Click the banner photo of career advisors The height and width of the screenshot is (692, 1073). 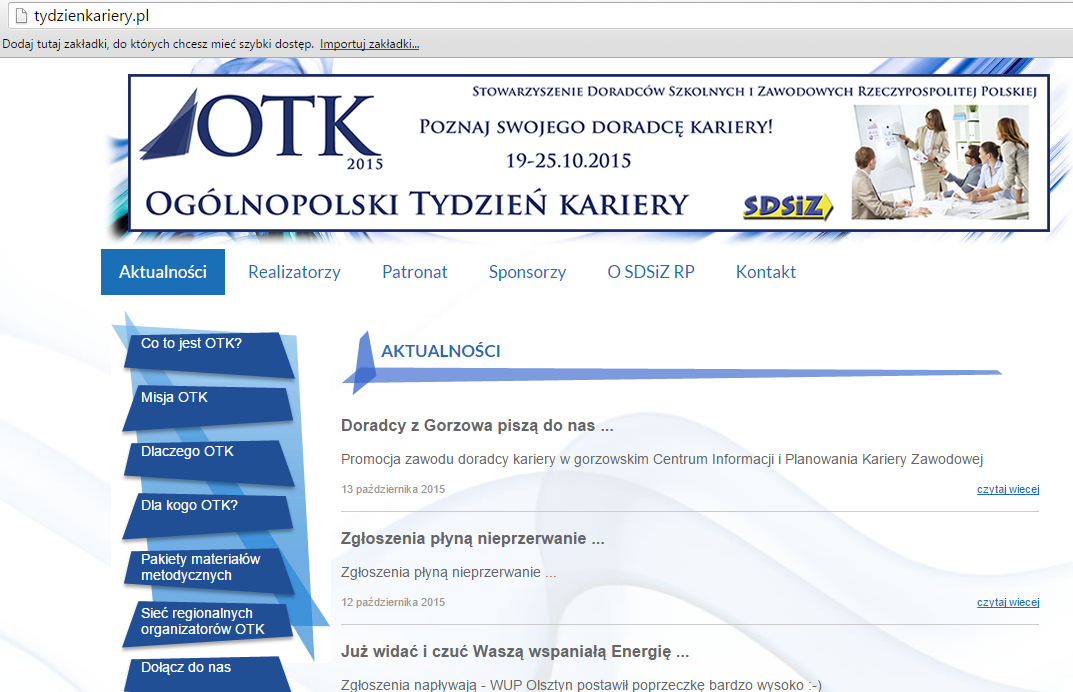point(940,163)
